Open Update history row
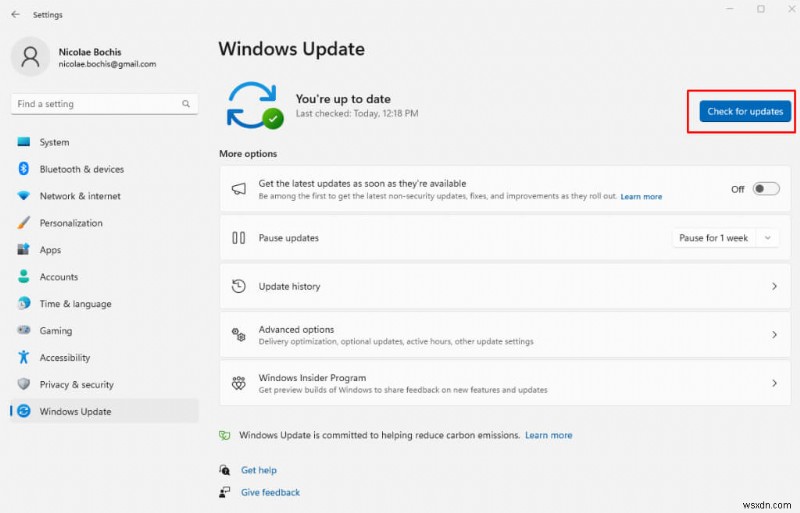Viewport: 800px width, 513px height. coord(505,286)
